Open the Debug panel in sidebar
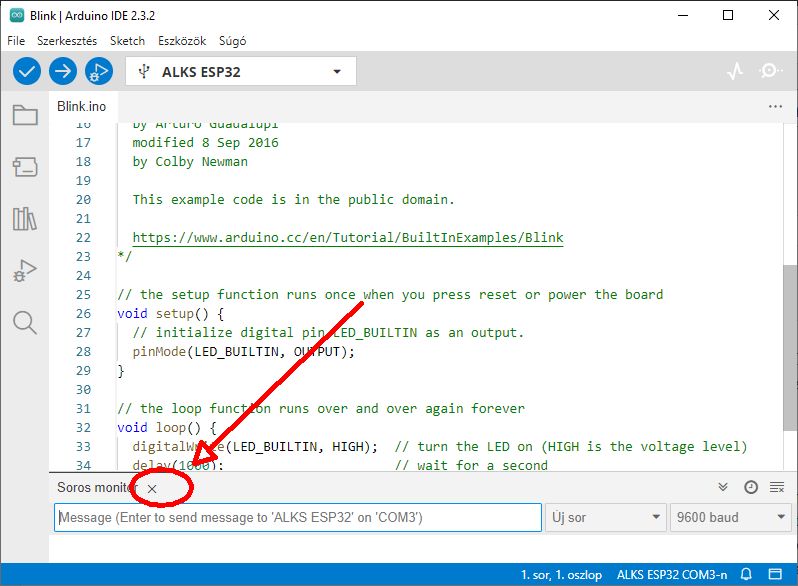Viewport: 798px width, 586px height. (25, 270)
